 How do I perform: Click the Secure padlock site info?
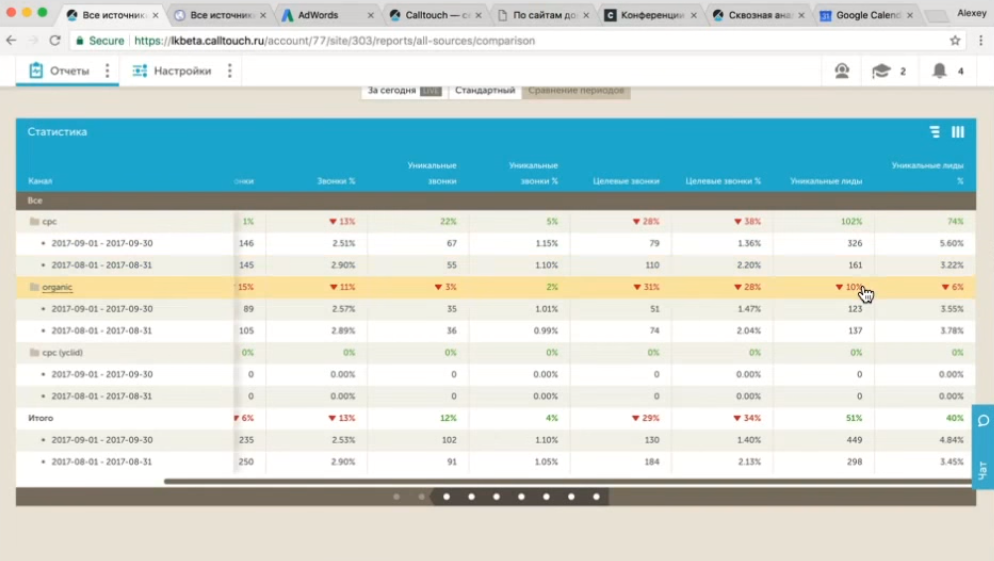100,41
